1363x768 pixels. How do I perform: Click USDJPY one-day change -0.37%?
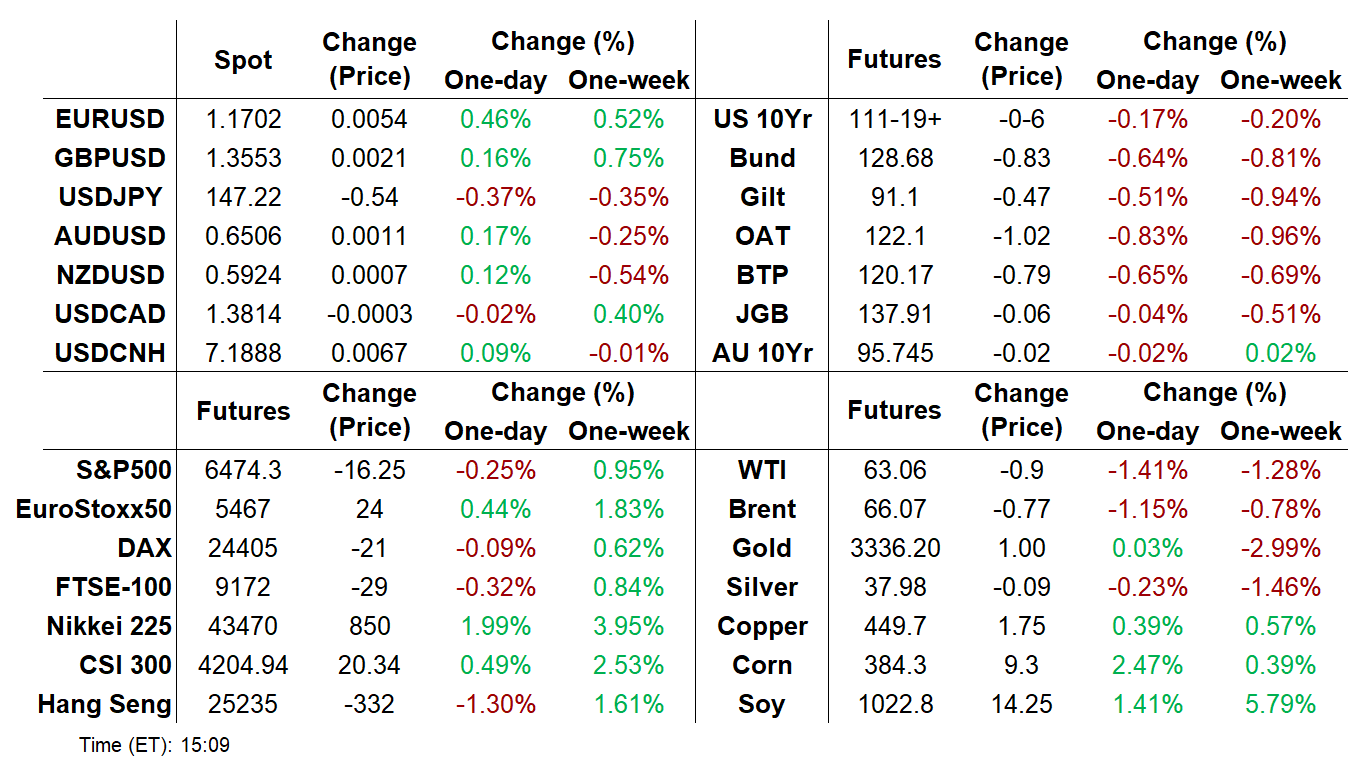click(496, 198)
